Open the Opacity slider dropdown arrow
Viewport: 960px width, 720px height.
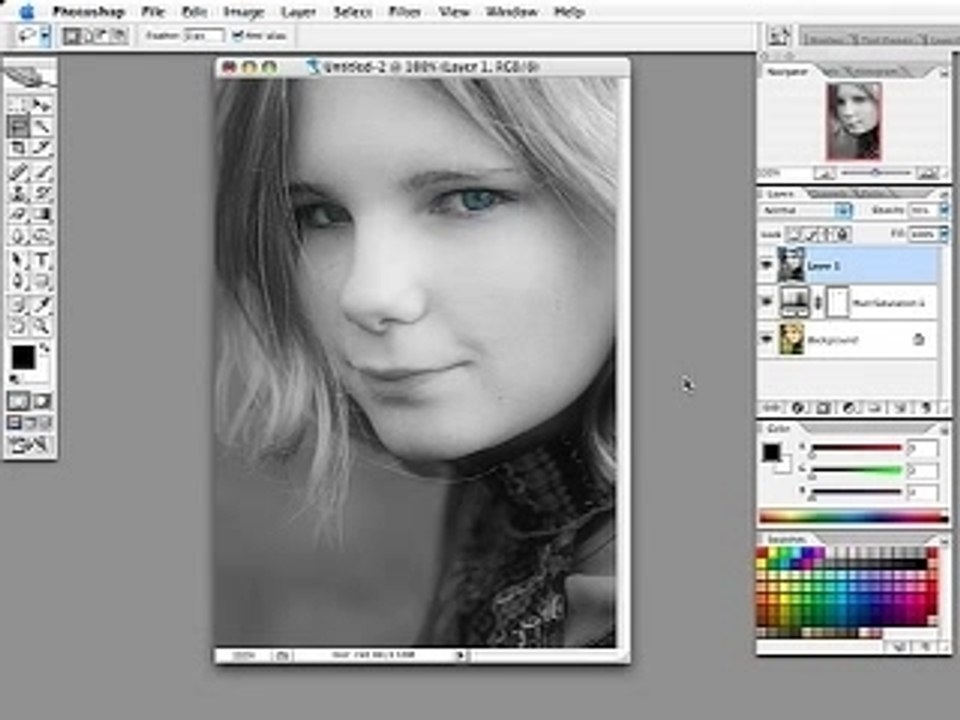pyautogui.click(x=943, y=210)
